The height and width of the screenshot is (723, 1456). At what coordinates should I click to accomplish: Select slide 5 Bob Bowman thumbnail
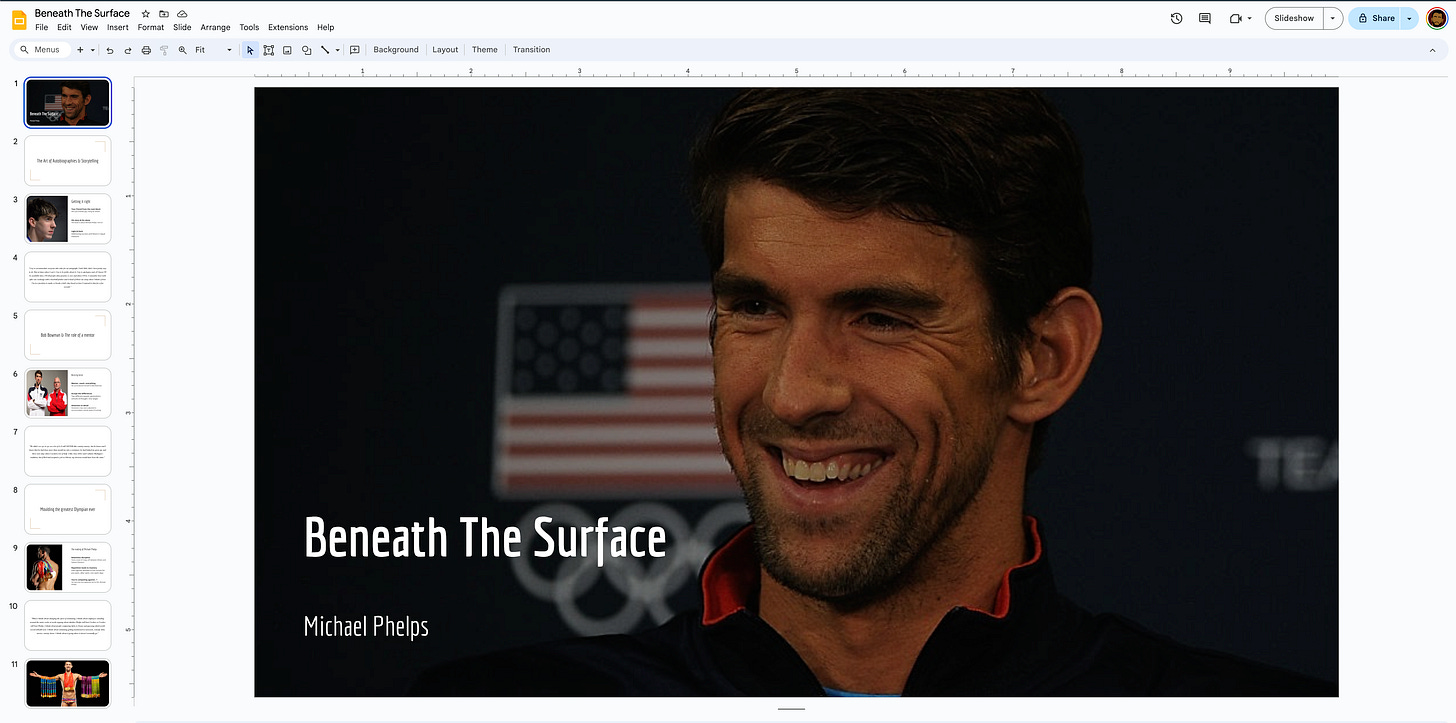pos(68,335)
